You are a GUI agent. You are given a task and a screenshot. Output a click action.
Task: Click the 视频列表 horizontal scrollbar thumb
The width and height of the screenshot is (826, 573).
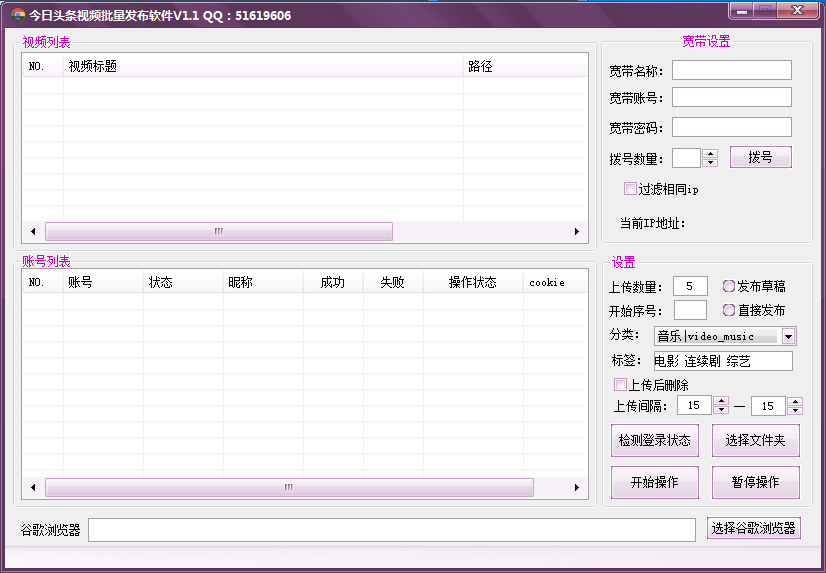(x=219, y=231)
